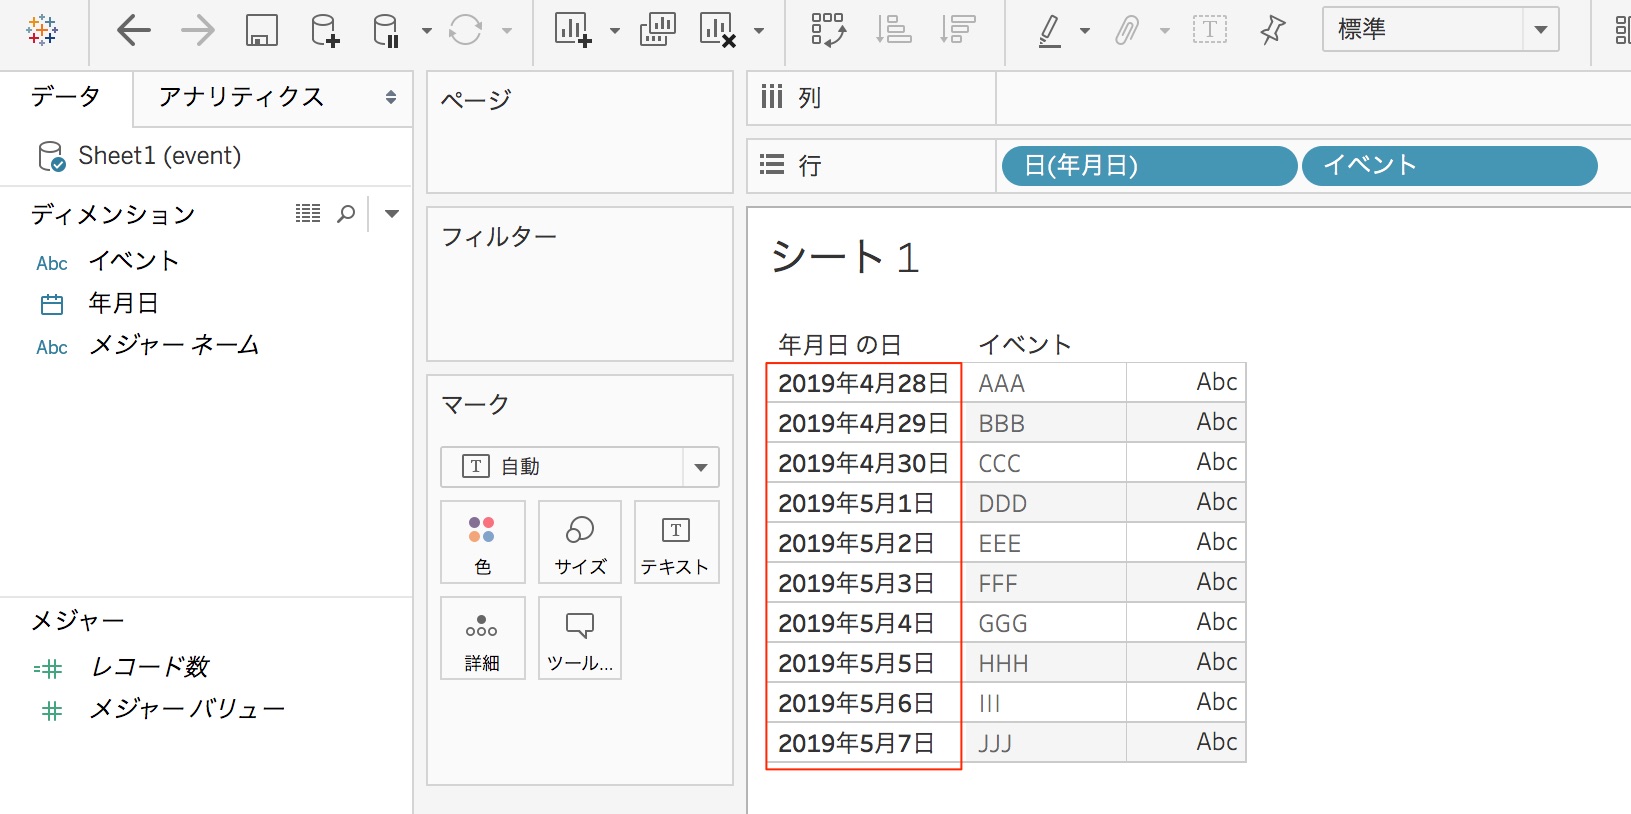This screenshot has width=1631, height=814.
Task: Open the 色 color marks card
Action: point(482,543)
